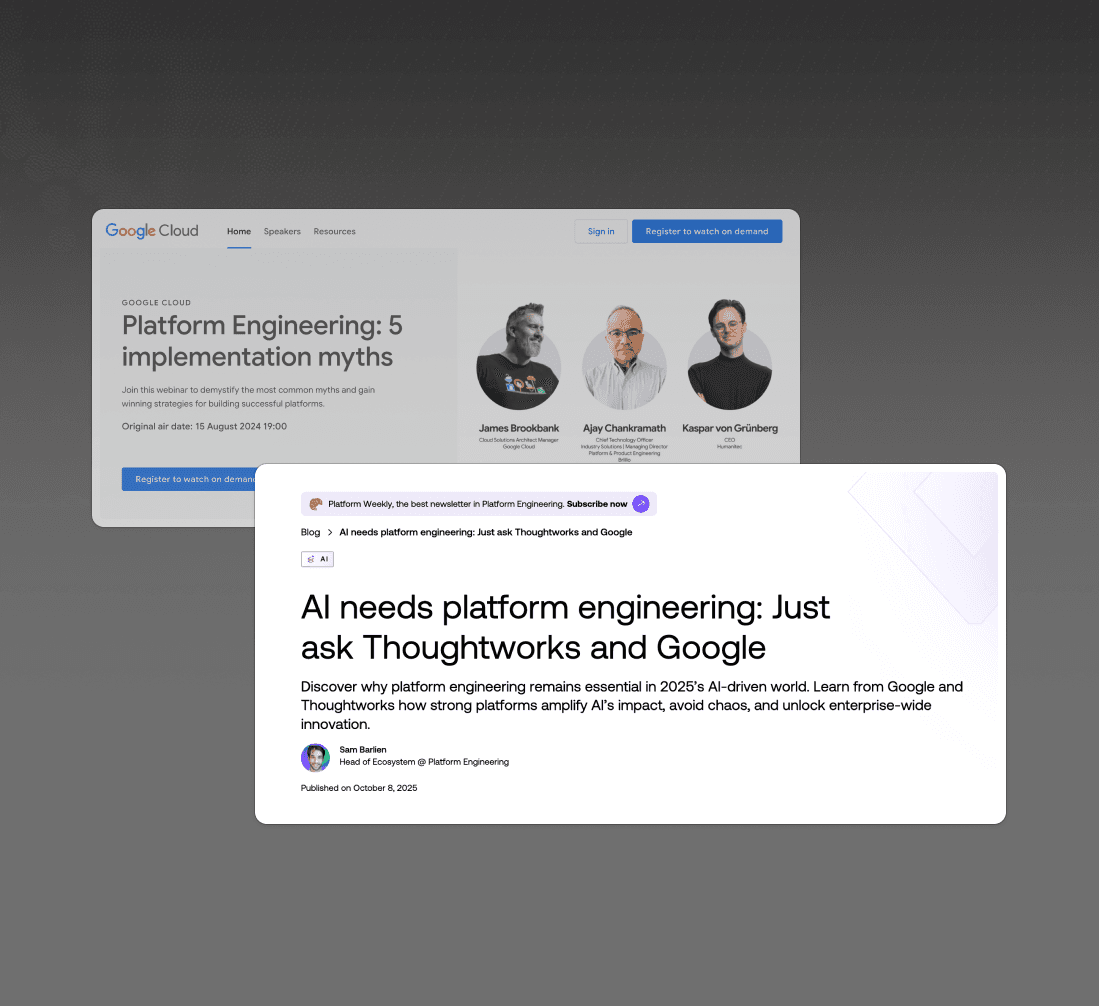The height and width of the screenshot is (1006, 1099).
Task: Open Ajay Chankramath's speaker photo
Action: click(624, 358)
